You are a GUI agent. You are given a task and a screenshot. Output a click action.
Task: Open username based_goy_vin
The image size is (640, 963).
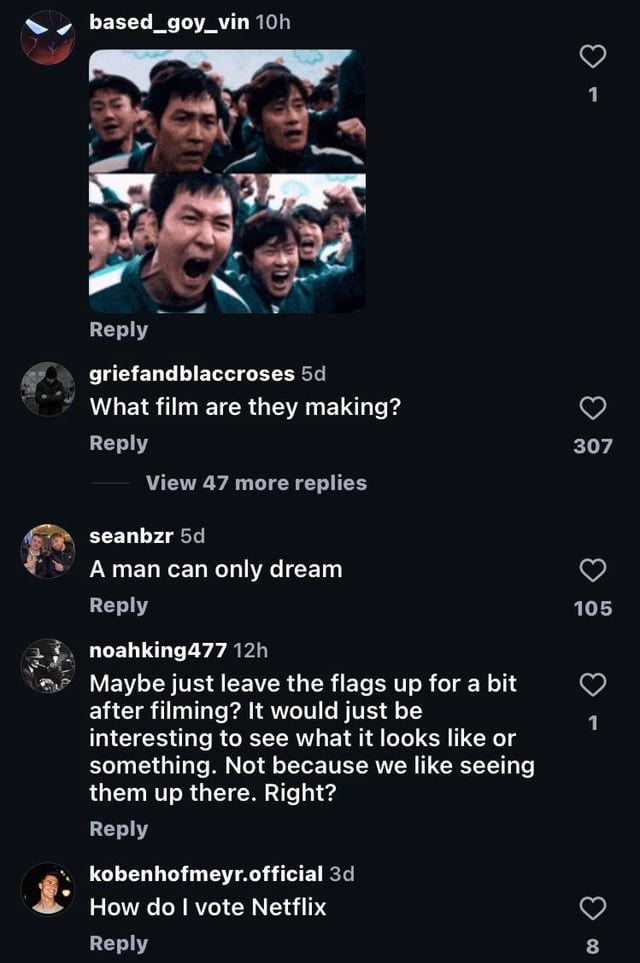click(x=169, y=21)
